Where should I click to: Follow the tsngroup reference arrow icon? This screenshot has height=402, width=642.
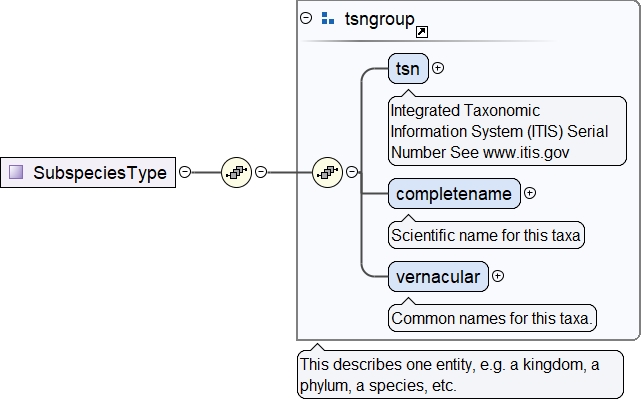pos(422,32)
